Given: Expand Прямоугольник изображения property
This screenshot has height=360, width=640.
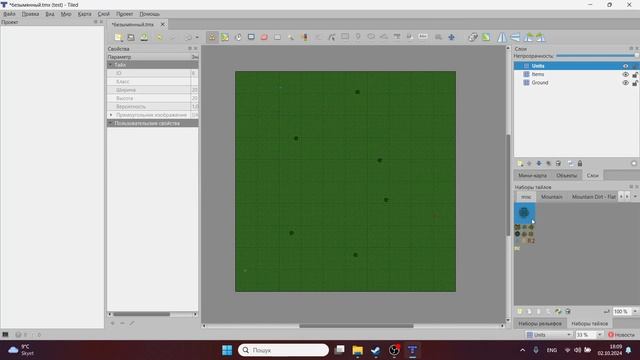Looking at the screenshot, I should click(111, 115).
